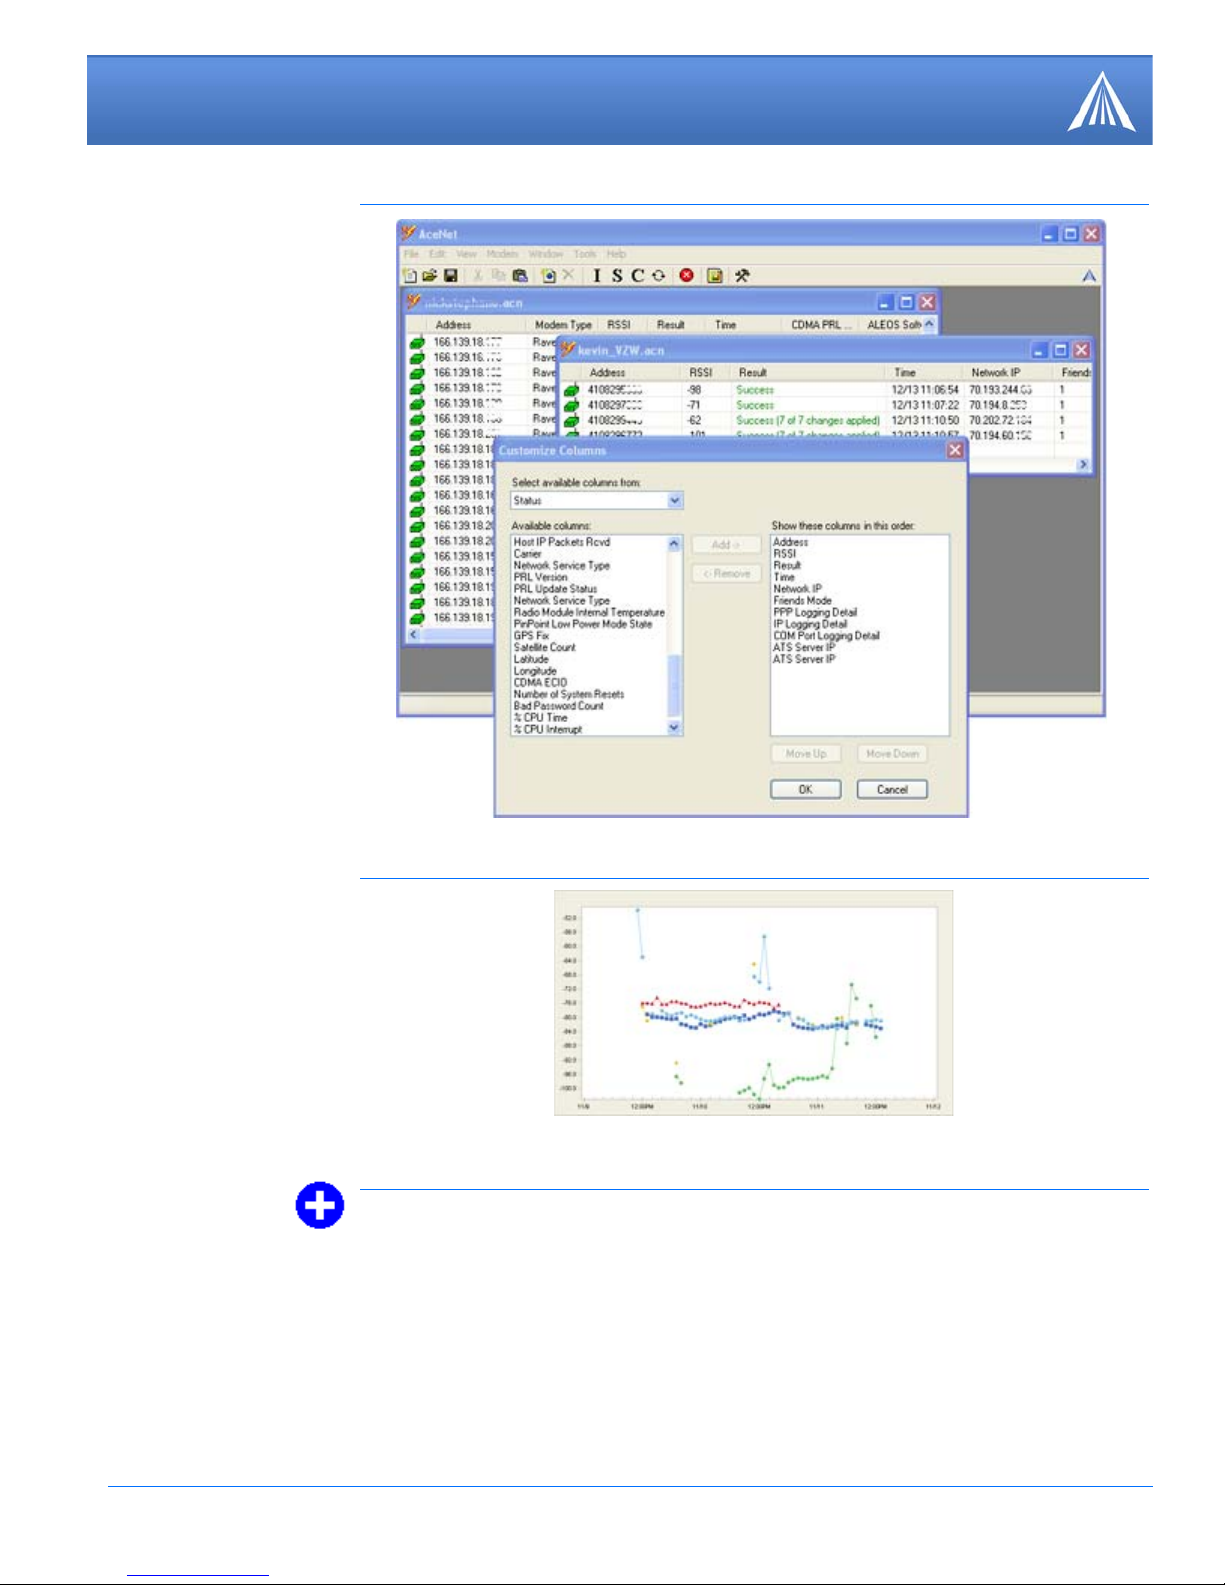
Task: Click the Available columns scrollbar thumb
Action: (x=674, y=685)
